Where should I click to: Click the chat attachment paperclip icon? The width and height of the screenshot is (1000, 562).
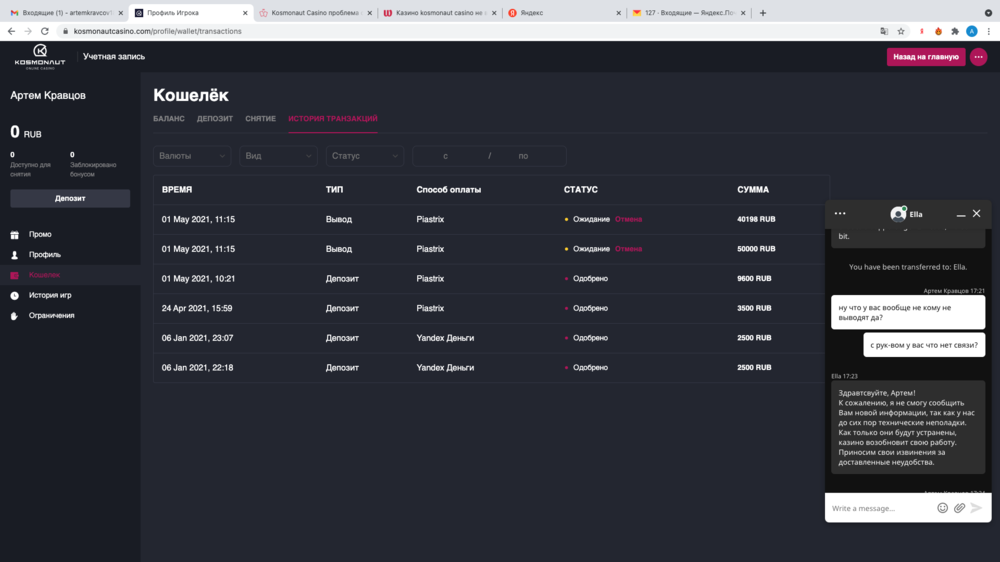(959, 508)
